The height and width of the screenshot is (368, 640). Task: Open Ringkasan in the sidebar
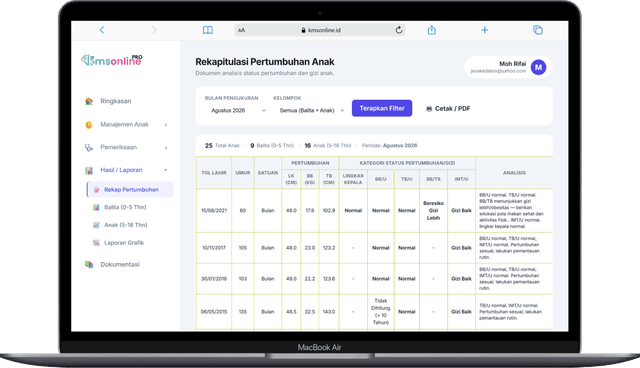tap(116, 101)
